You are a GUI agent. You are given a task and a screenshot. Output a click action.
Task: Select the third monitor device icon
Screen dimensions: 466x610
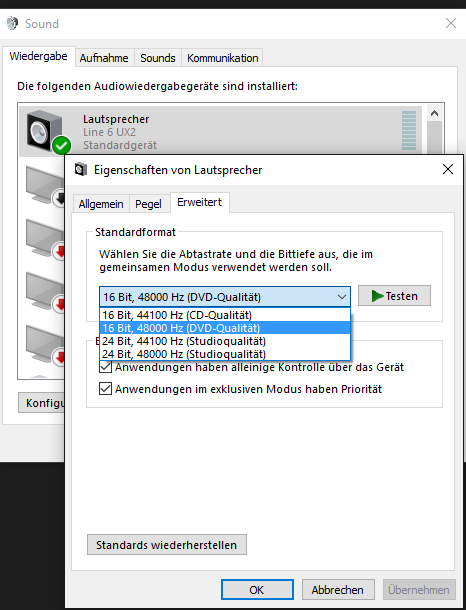45,291
